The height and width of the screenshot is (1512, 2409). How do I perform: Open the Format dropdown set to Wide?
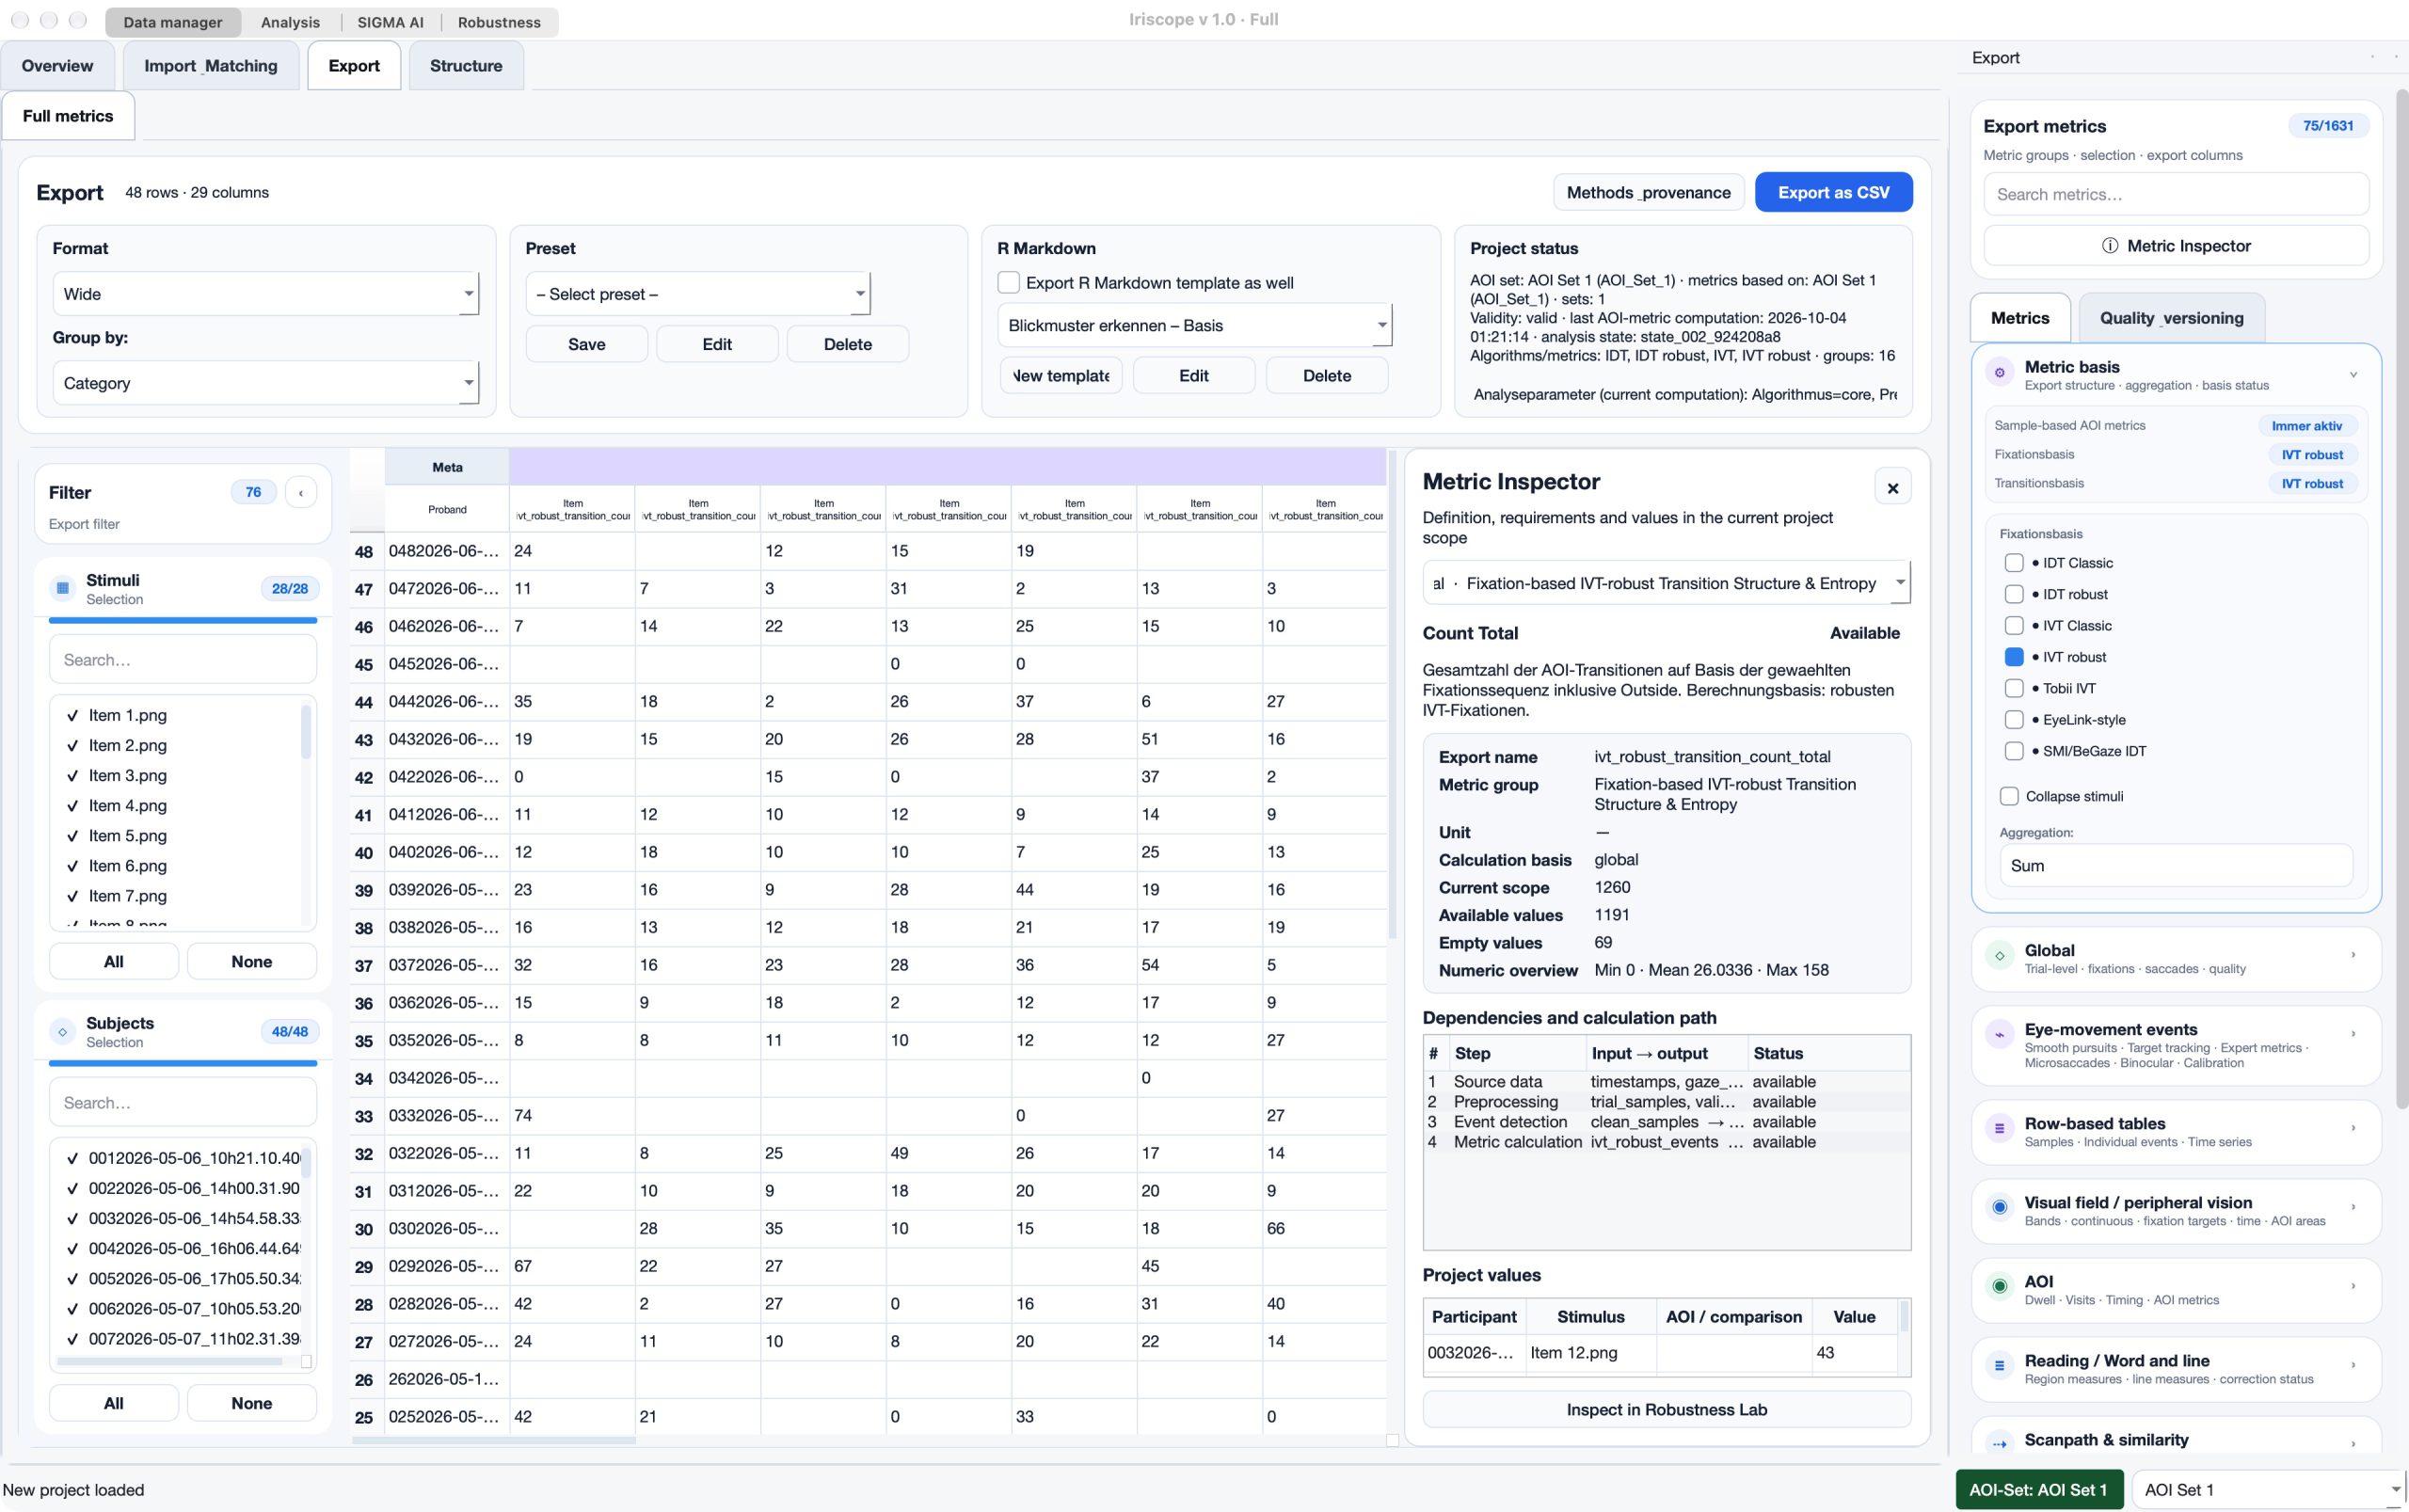[x=265, y=294]
